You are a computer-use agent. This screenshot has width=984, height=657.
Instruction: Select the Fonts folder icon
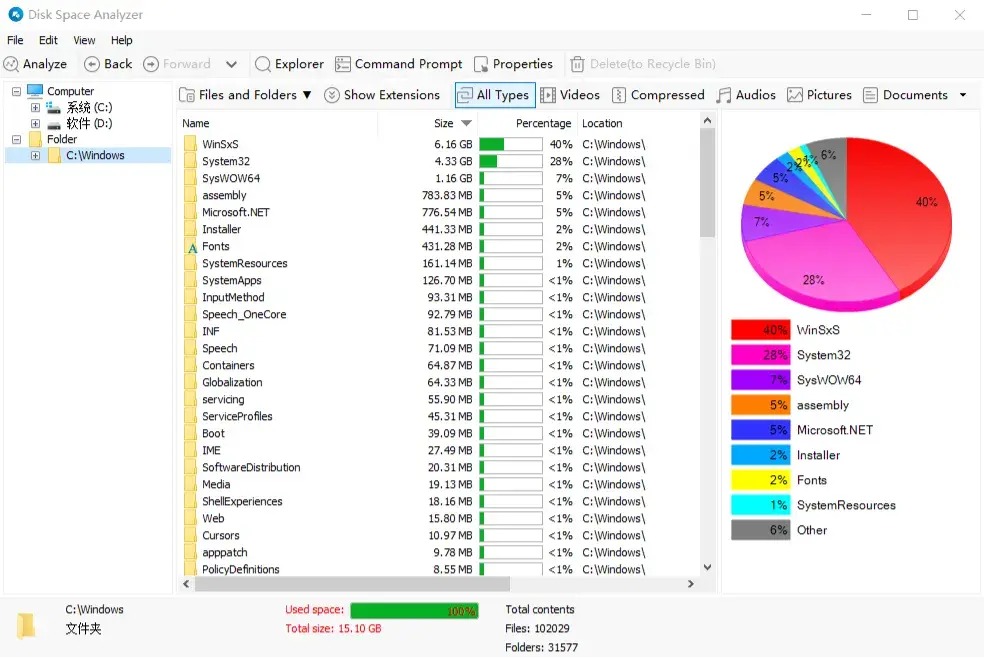[191, 247]
